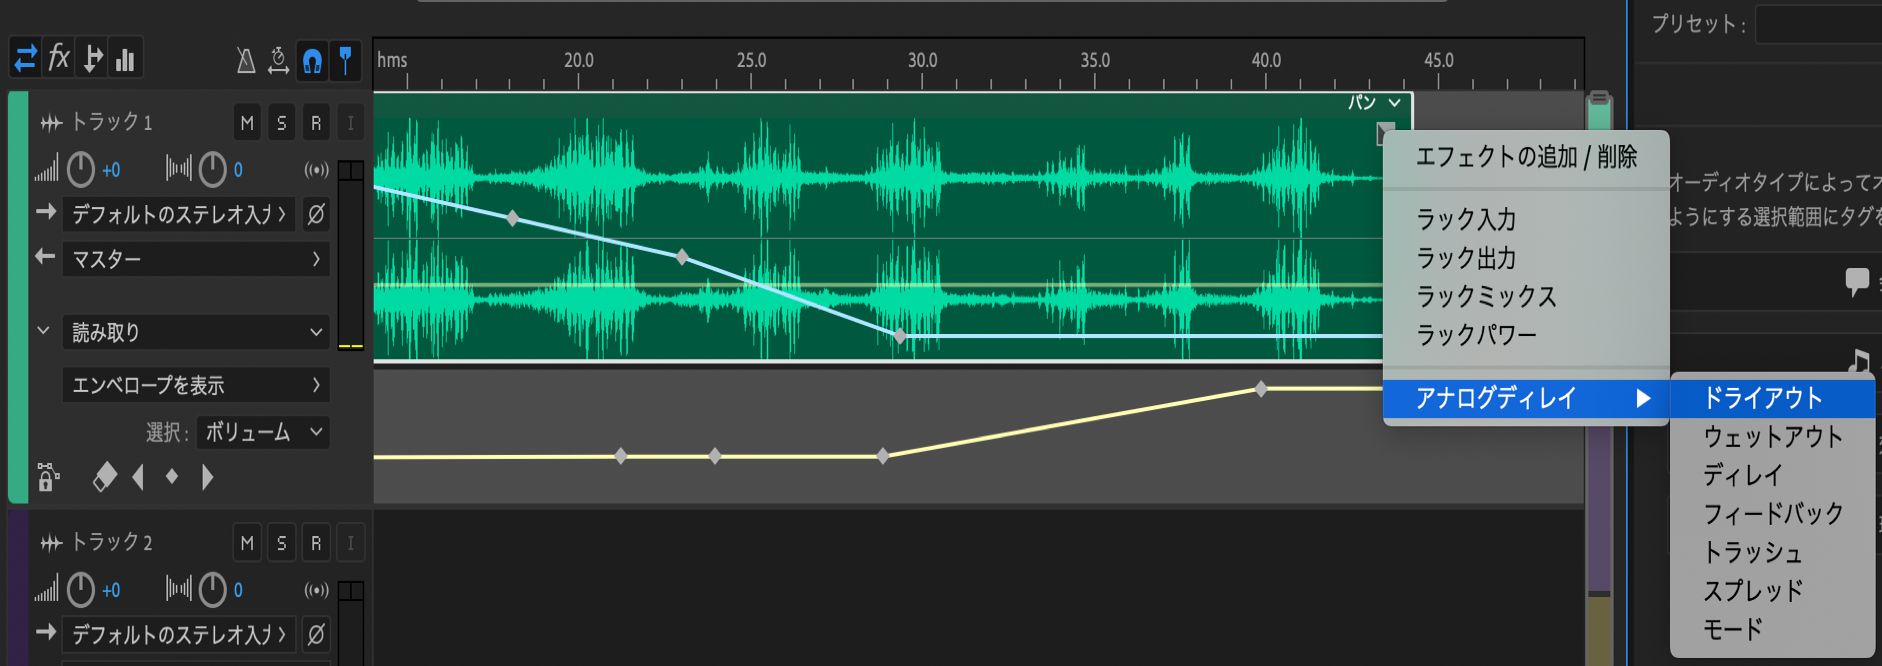Solo Track 2 with S button

[x=281, y=543]
